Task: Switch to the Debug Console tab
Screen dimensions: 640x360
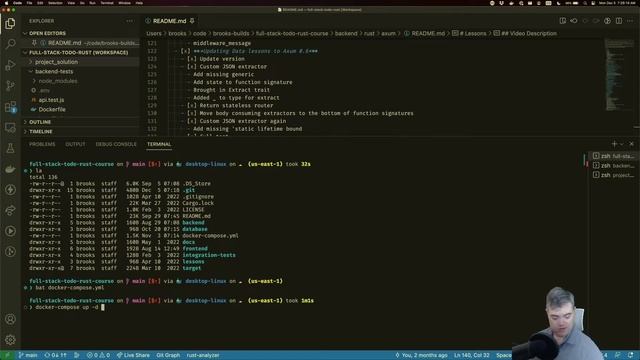Action: pos(116,144)
